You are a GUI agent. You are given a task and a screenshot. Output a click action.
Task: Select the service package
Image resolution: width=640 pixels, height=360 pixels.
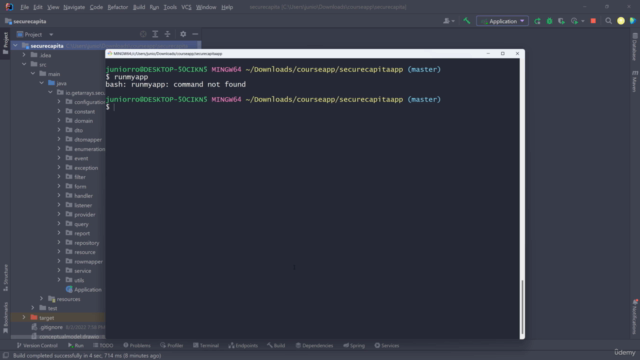click(x=82, y=271)
